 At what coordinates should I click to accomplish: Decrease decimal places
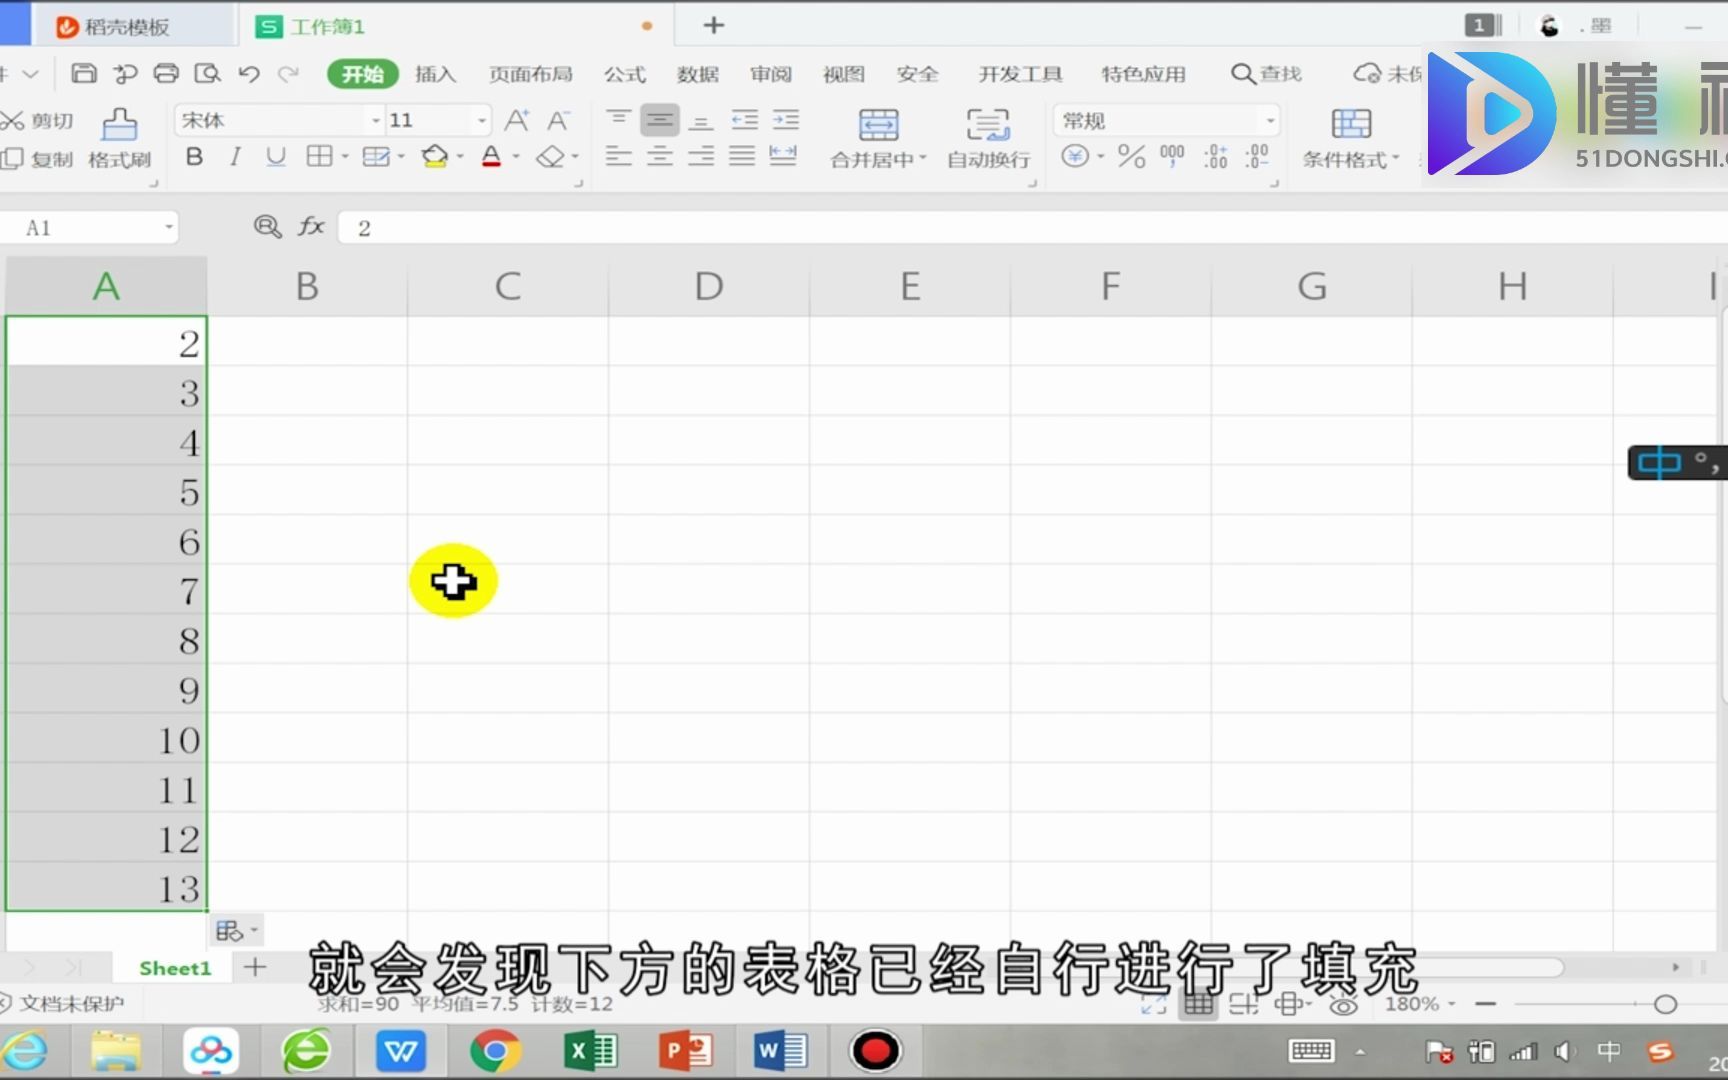pyautogui.click(x=1257, y=156)
